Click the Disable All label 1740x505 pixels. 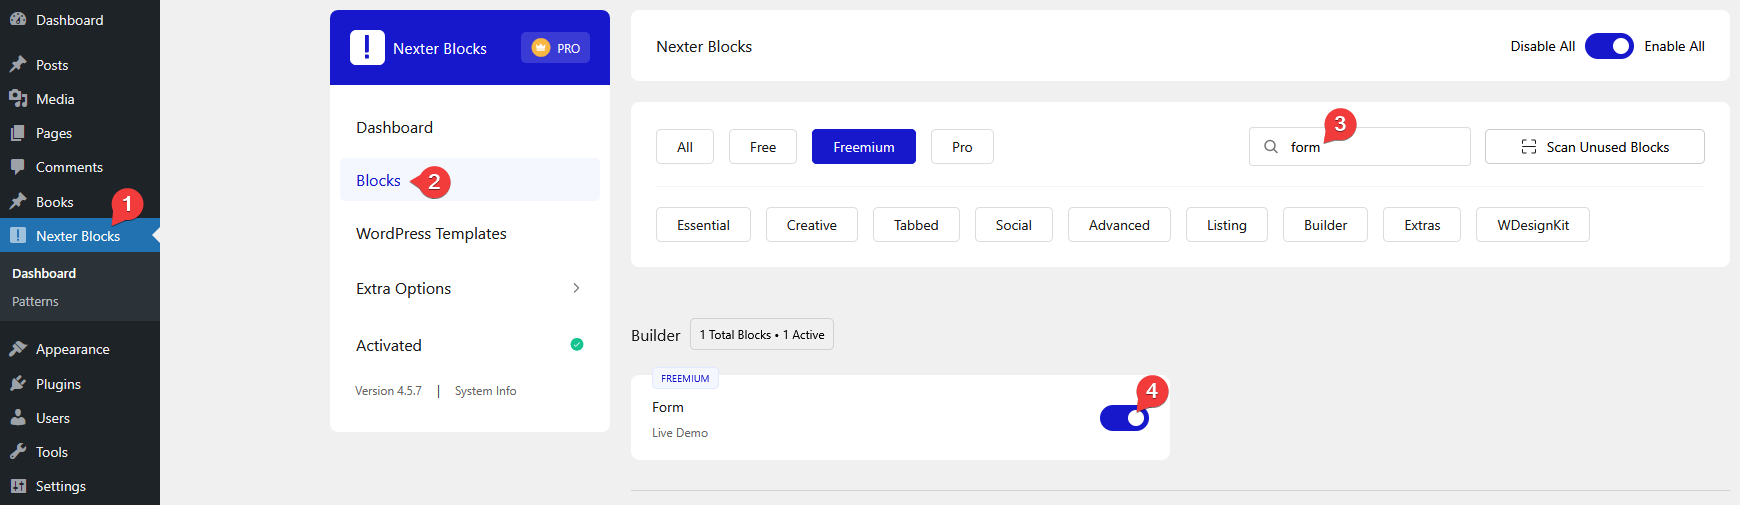pos(1543,46)
